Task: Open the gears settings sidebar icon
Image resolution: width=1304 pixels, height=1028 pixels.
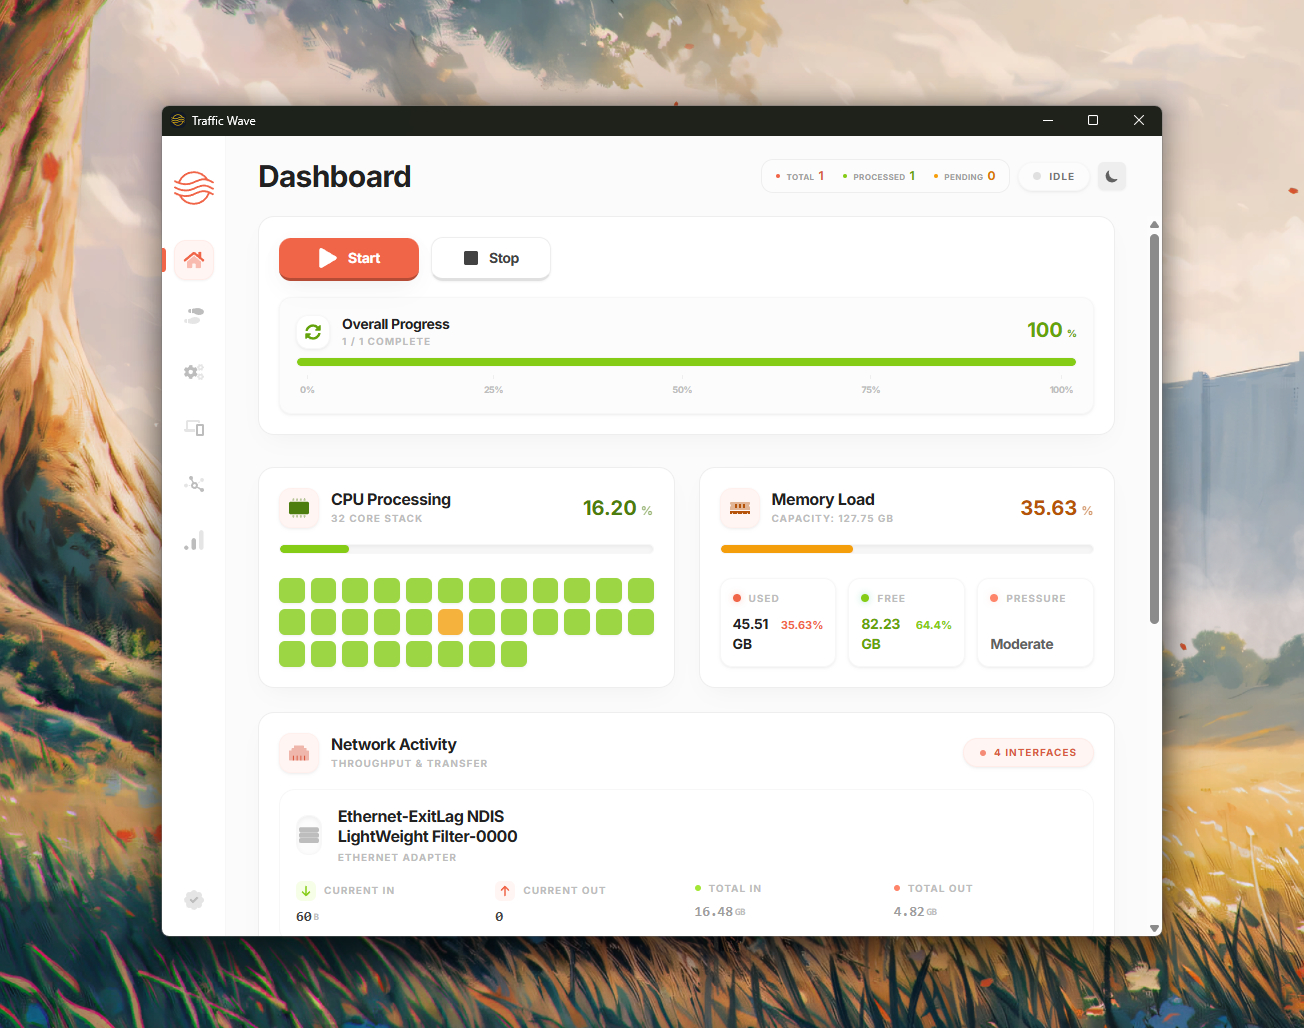Action: click(x=194, y=372)
